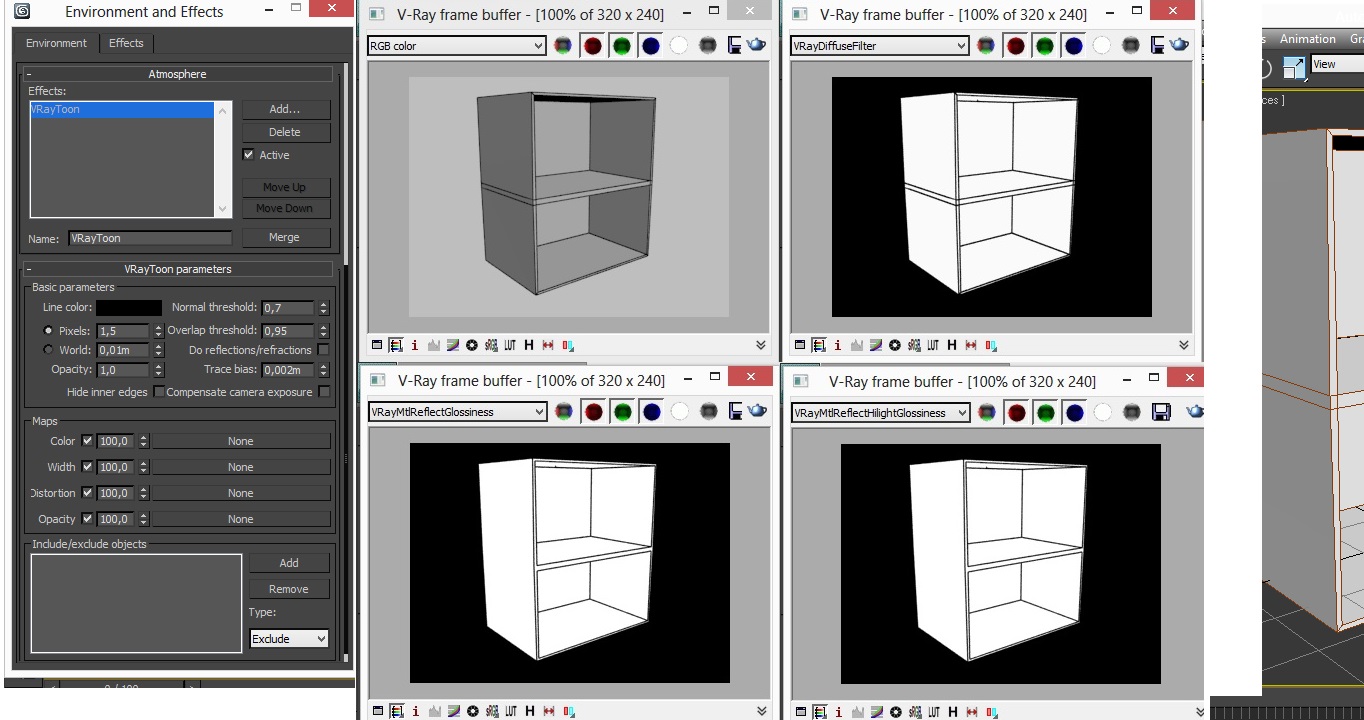Uncheck the Active effect checkbox
The image size is (1364, 720).
pos(248,155)
